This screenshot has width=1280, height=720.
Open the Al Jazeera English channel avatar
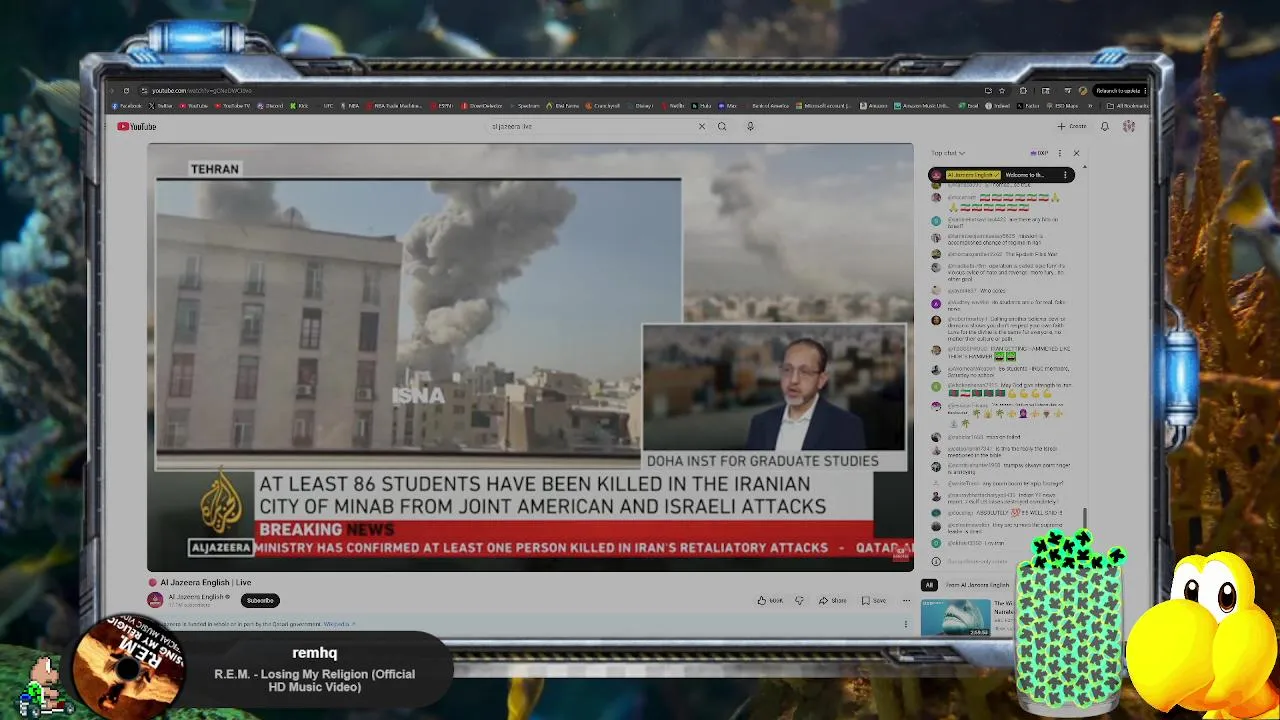tap(155, 600)
